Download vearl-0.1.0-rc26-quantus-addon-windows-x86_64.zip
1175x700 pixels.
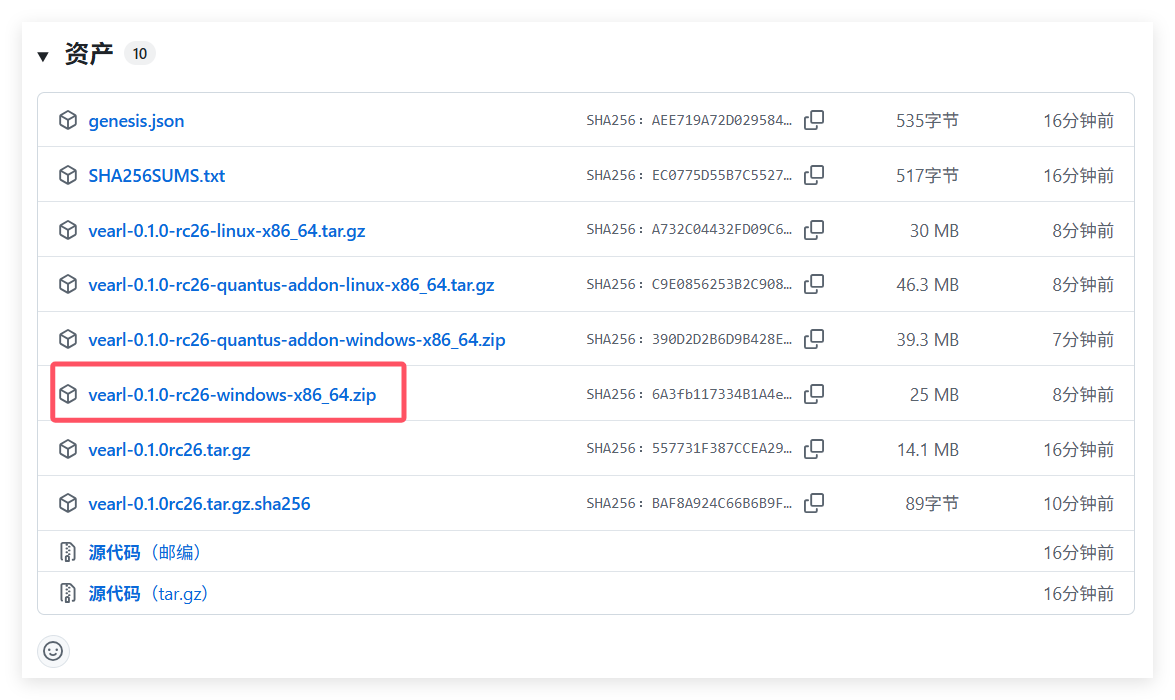[297, 340]
